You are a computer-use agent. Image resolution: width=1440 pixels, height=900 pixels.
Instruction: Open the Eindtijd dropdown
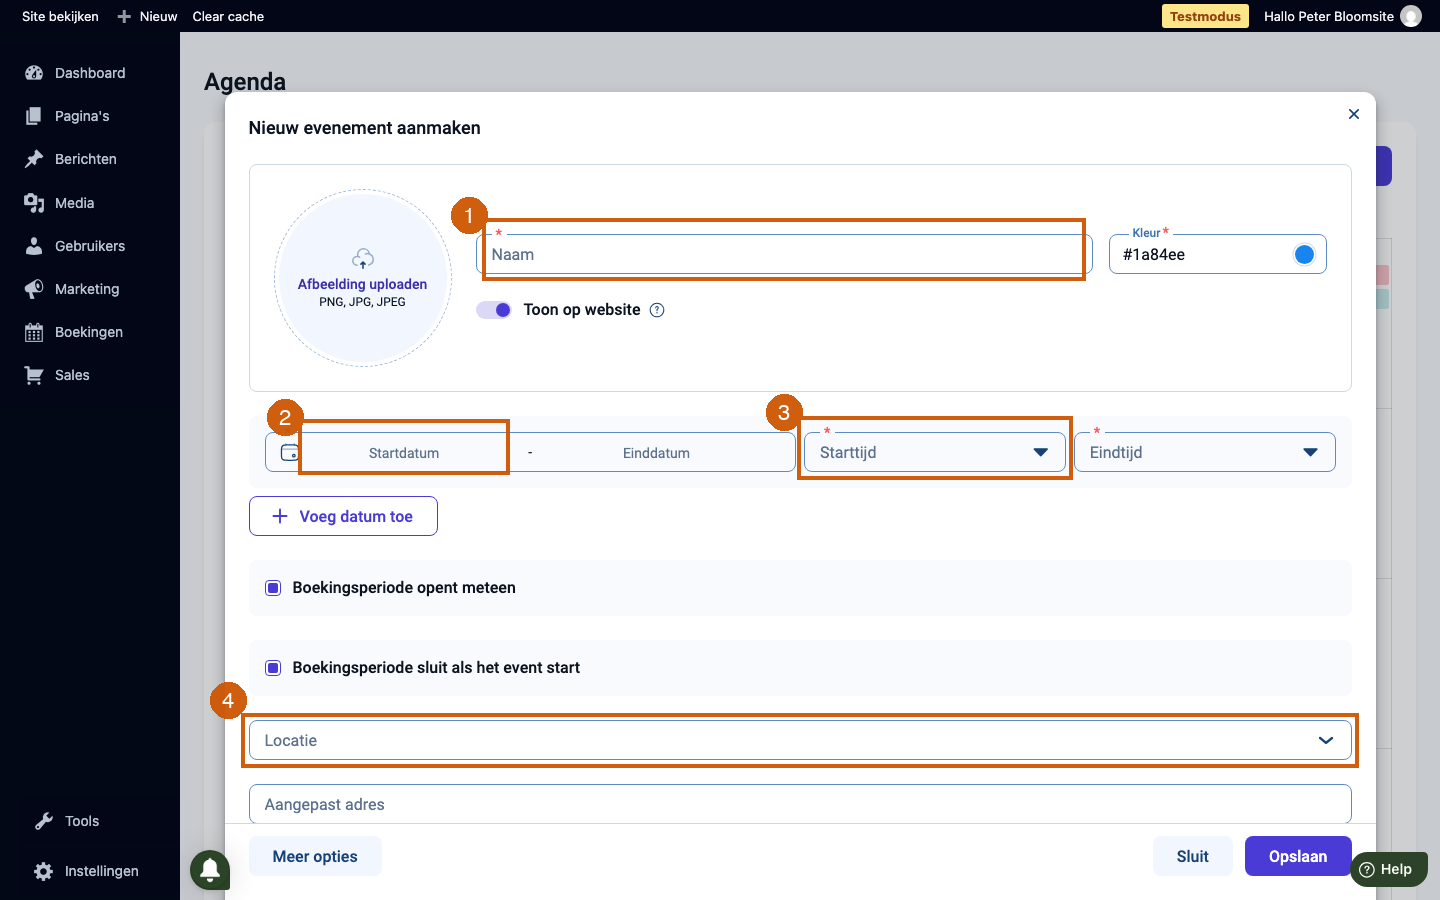pos(1205,452)
